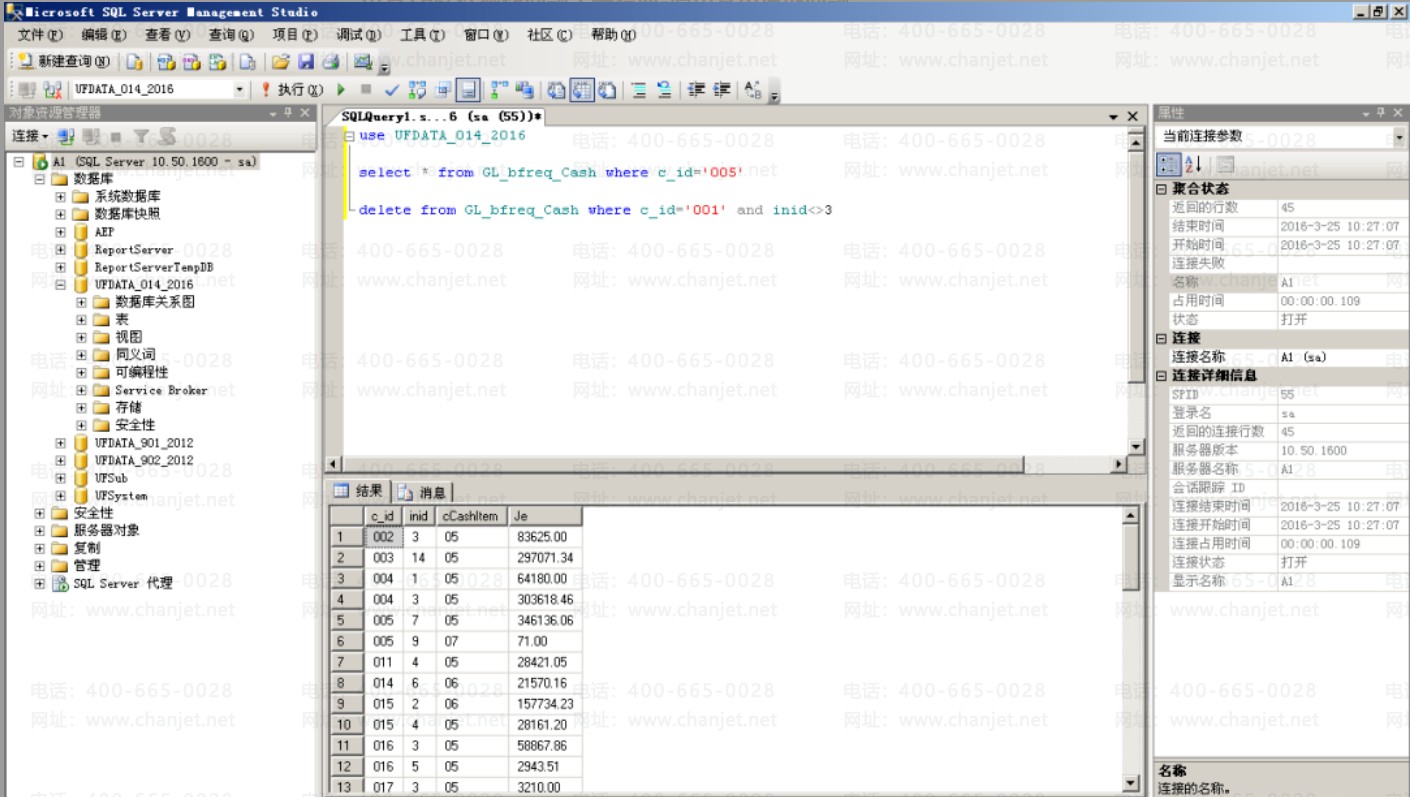Open the 工具 menu
1410x797 pixels.
[x=422, y=35]
